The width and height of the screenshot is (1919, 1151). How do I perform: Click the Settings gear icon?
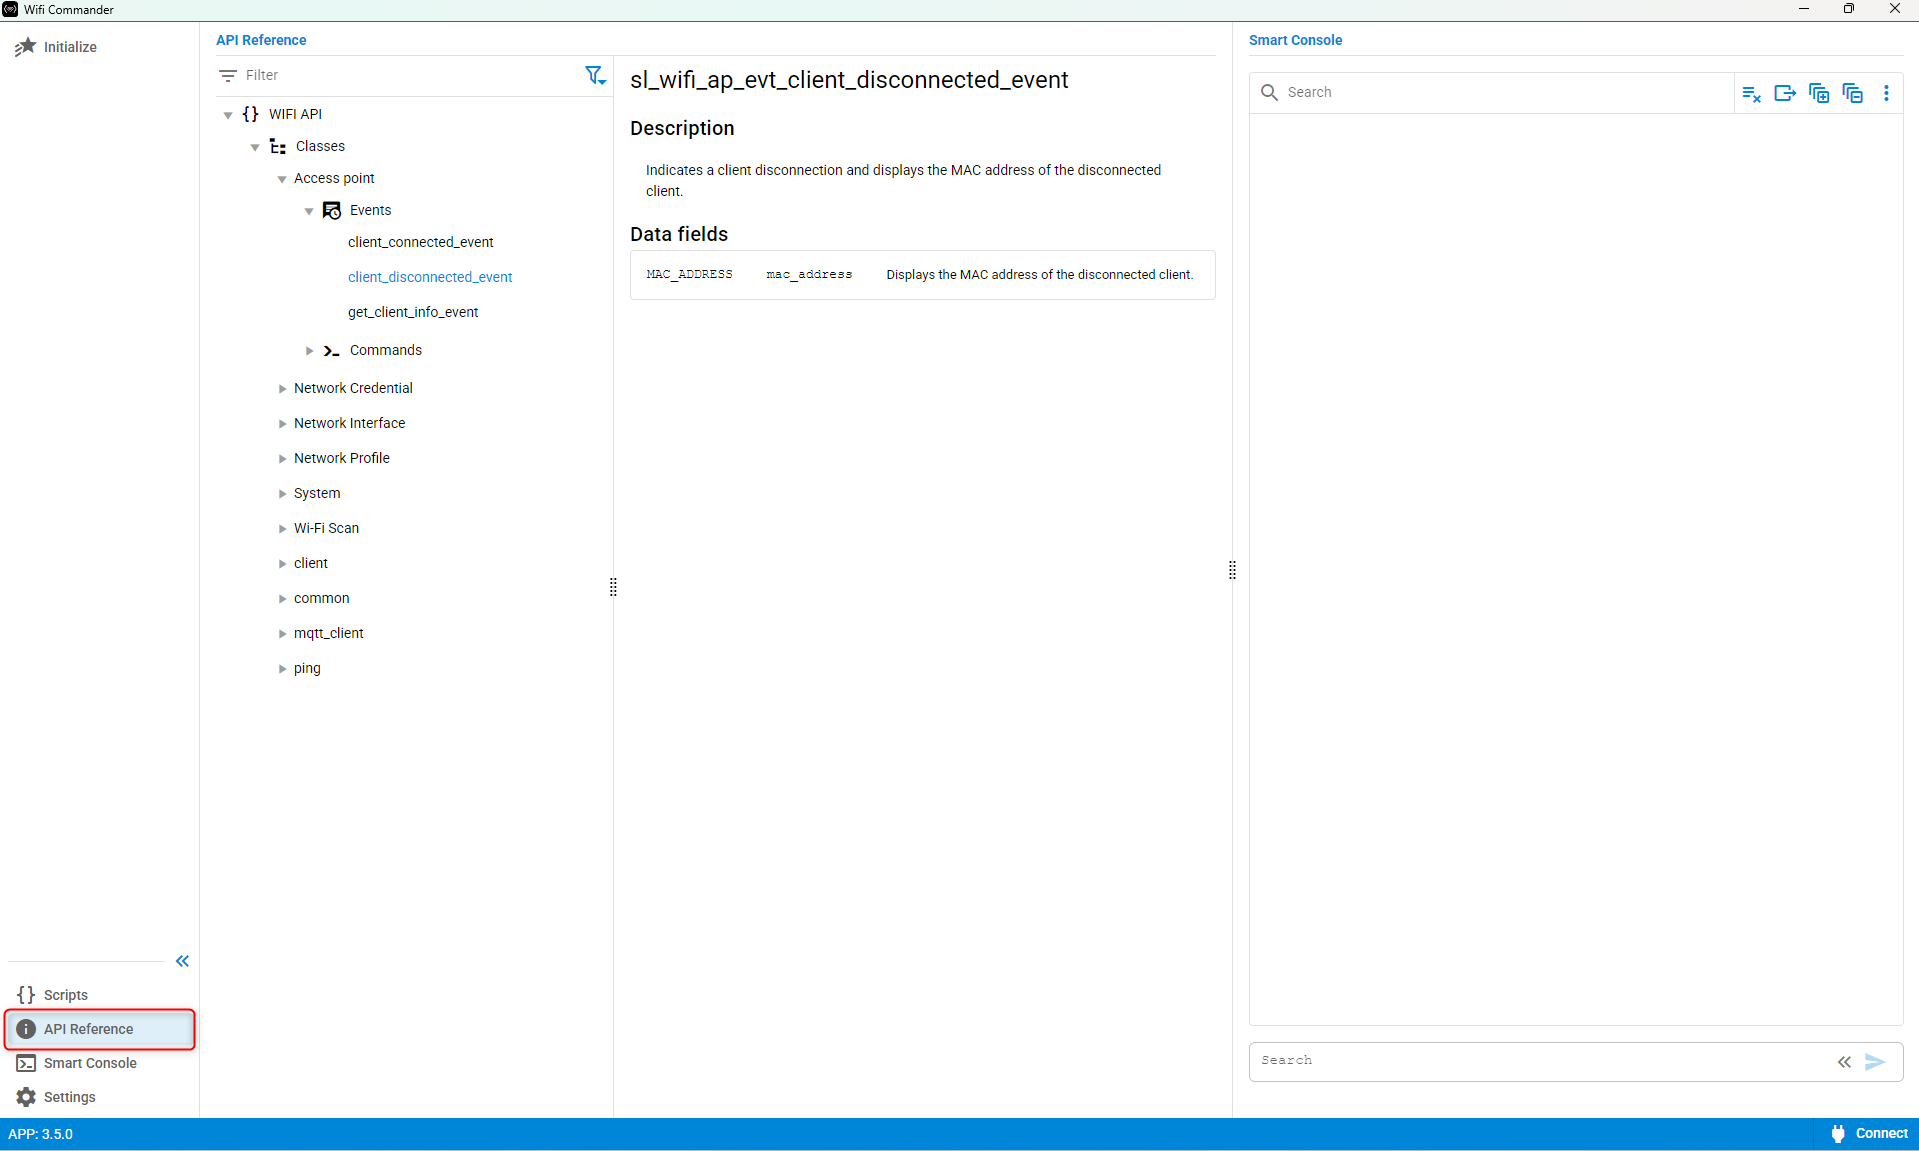26,1097
